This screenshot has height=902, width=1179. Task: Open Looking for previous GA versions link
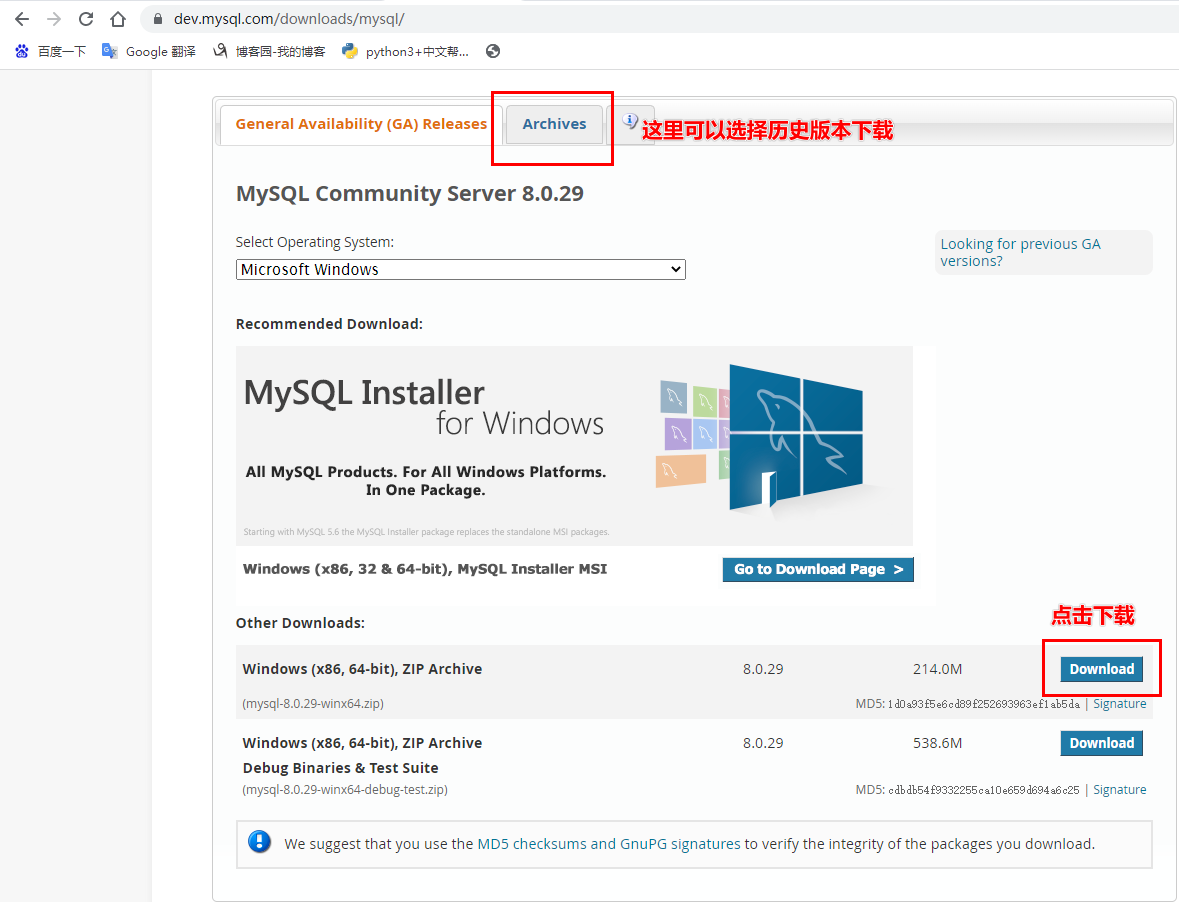(1020, 253)
